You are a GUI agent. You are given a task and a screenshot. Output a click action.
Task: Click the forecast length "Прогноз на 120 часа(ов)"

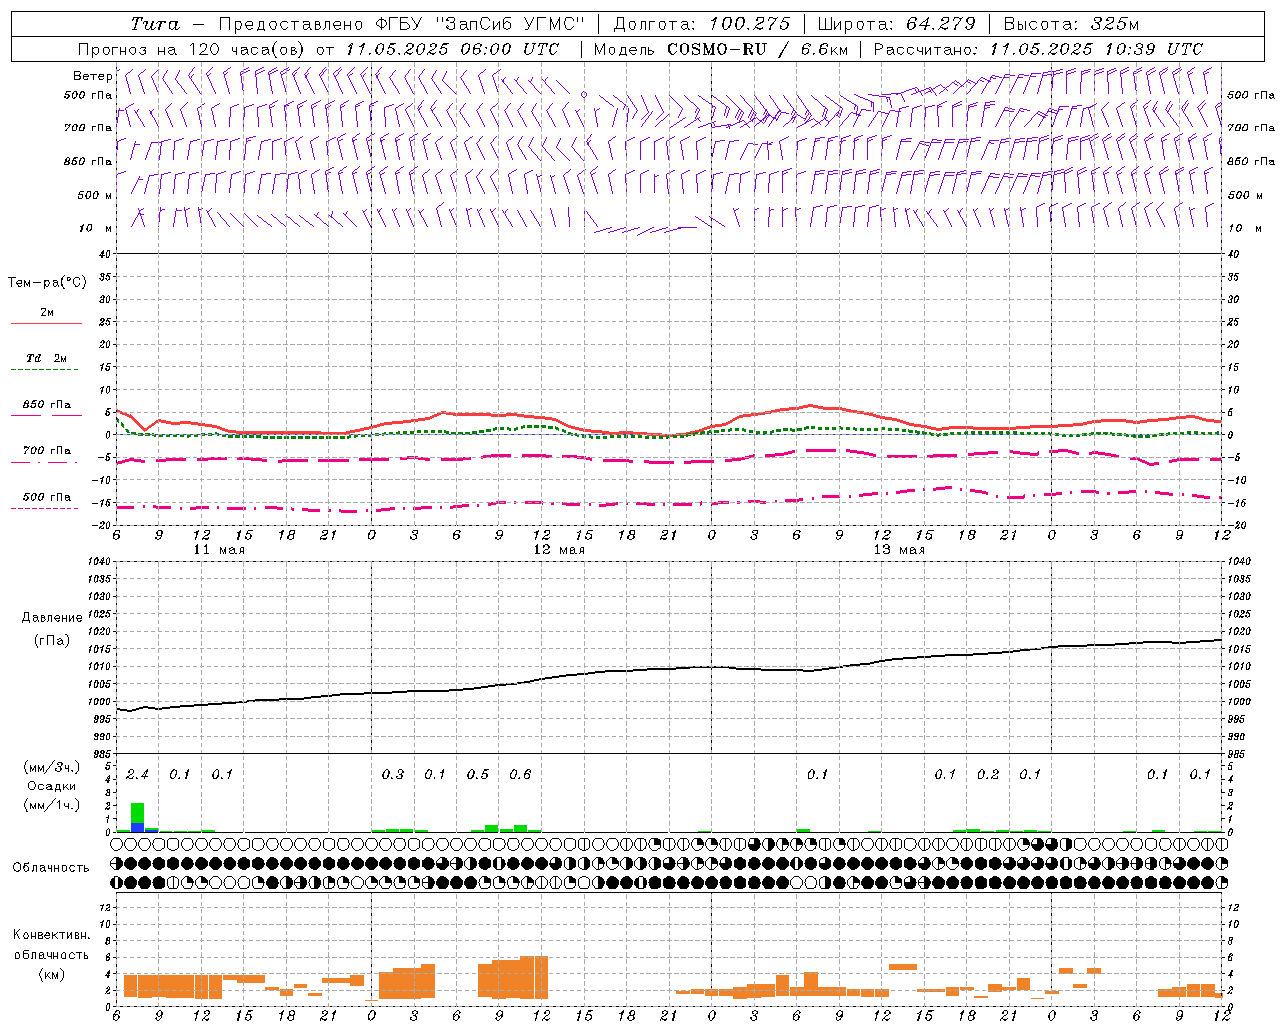[192, 49]
